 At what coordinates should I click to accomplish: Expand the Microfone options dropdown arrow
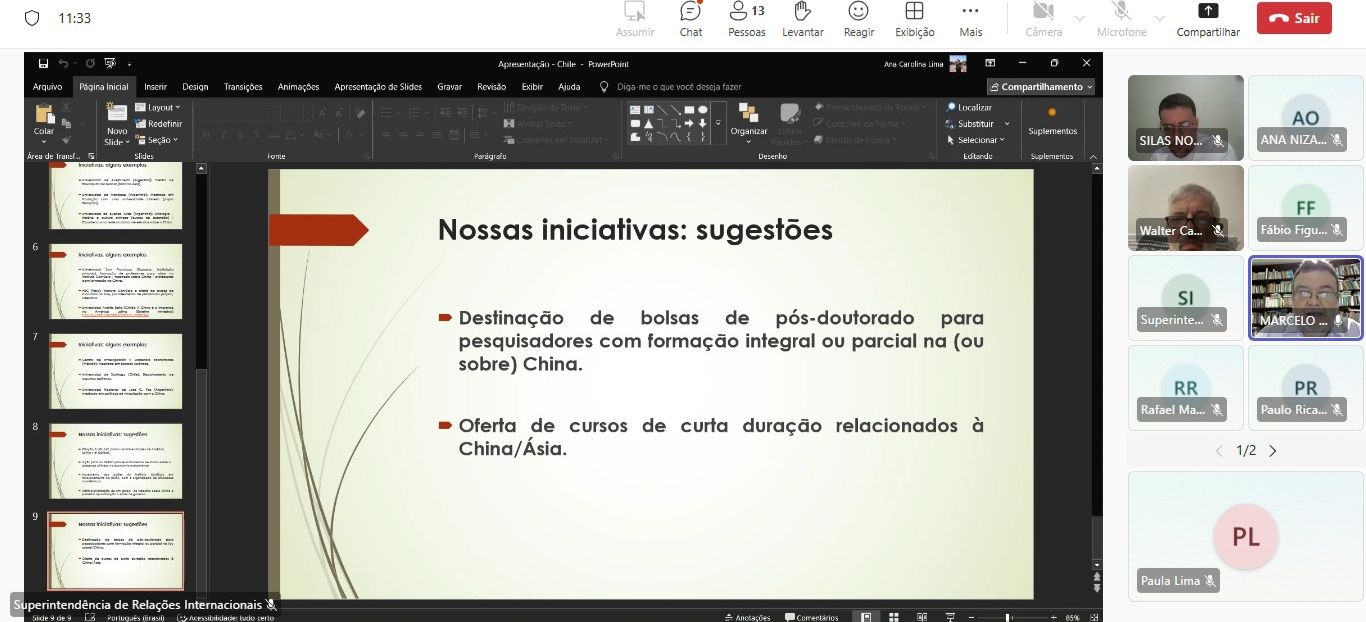tap(1160, 19)
